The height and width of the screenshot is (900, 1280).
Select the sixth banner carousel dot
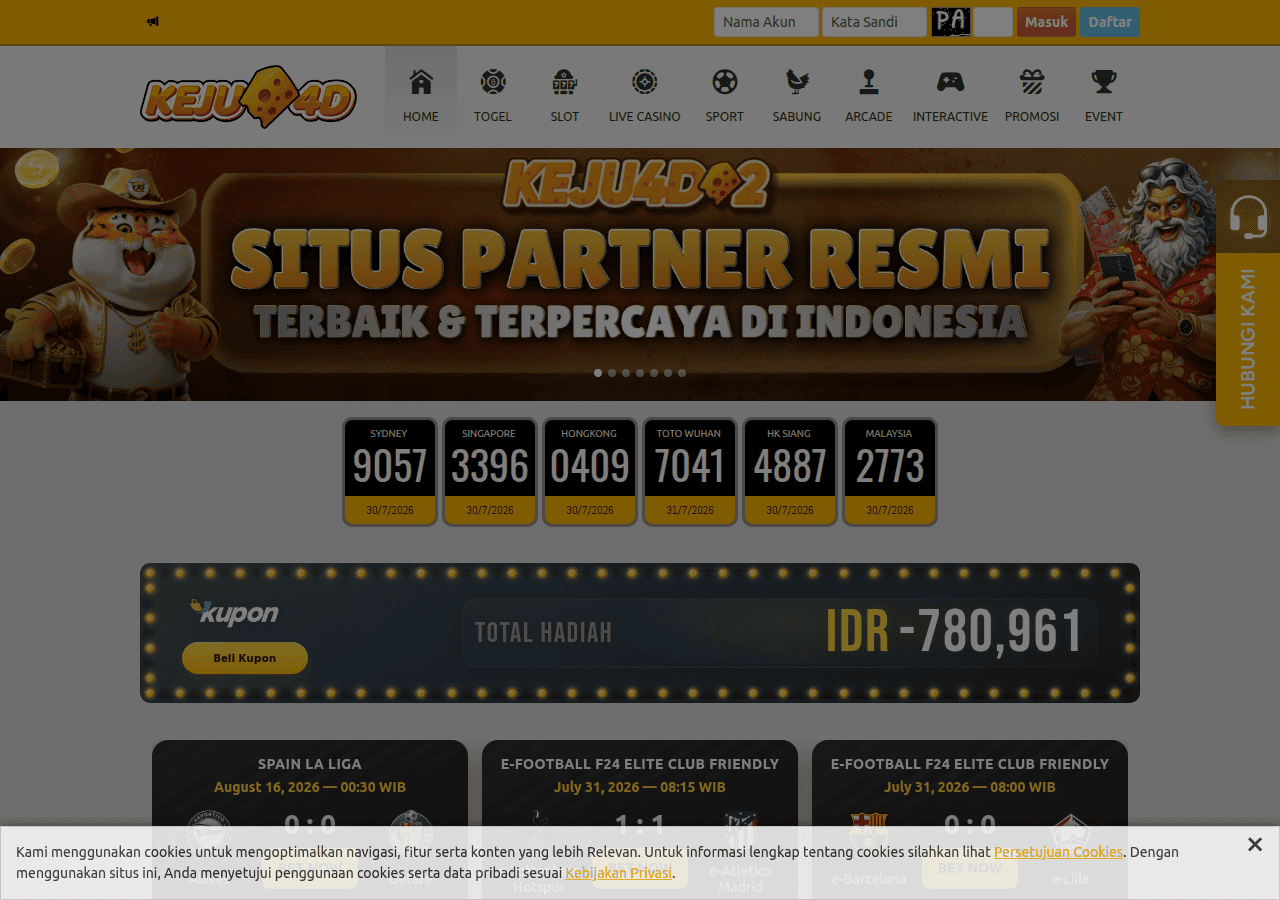pyautogui.click(x=668, y=373)
